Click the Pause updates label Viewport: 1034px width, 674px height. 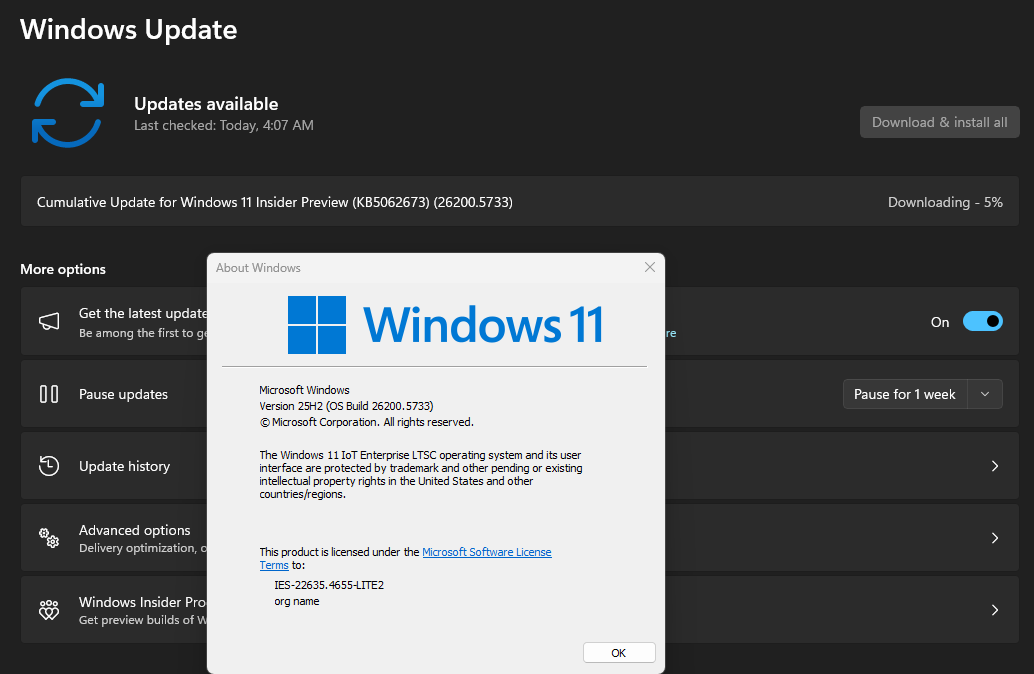coord(123,394)
